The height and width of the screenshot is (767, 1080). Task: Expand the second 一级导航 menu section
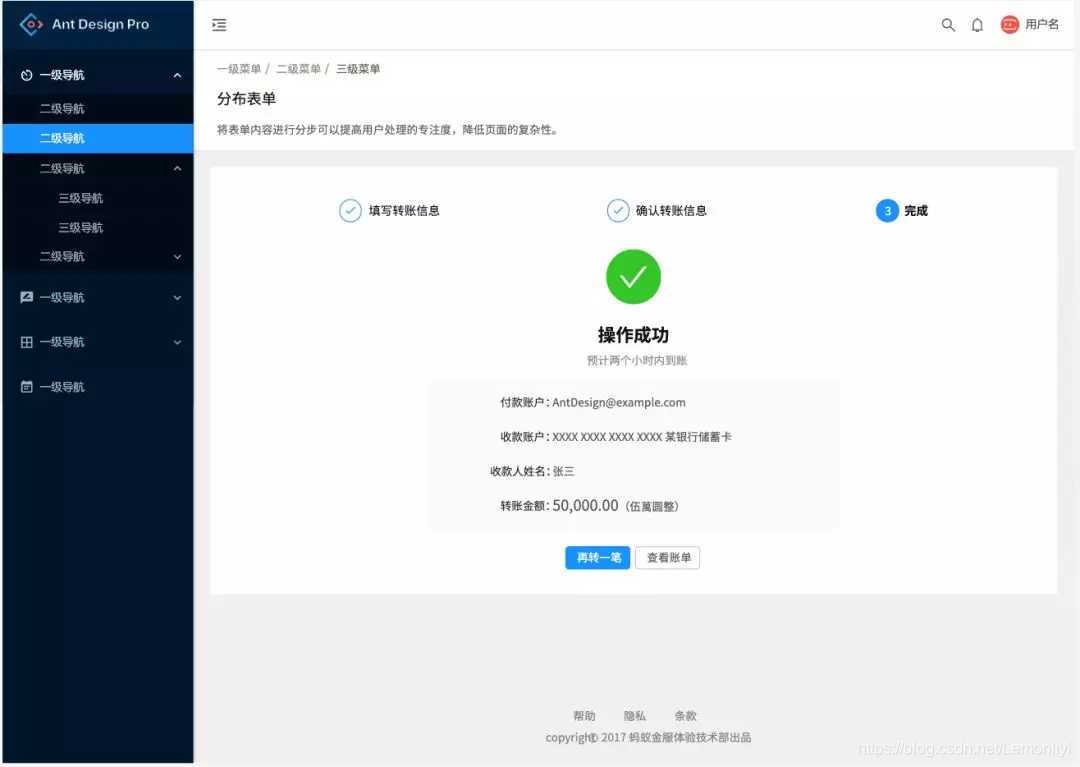(96, 297)
